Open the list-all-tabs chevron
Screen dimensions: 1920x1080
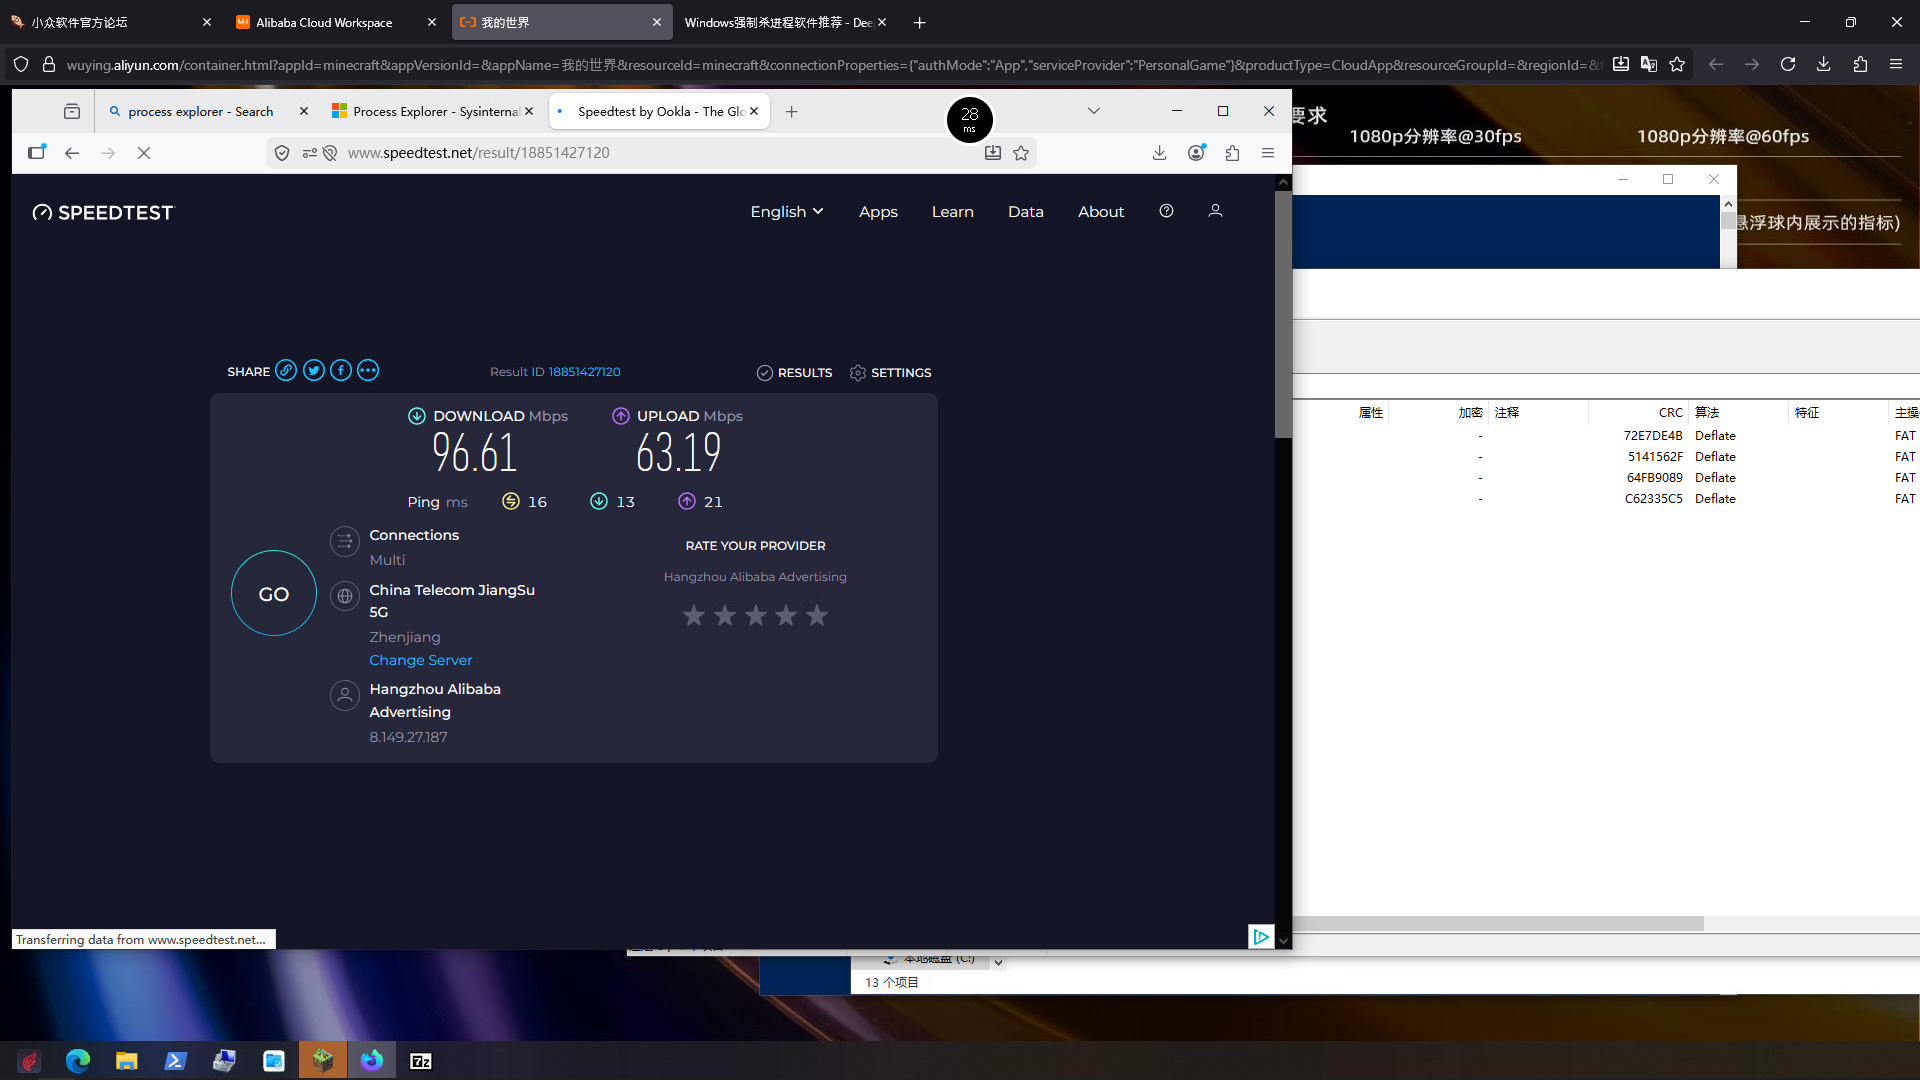tap(1093, 111)
